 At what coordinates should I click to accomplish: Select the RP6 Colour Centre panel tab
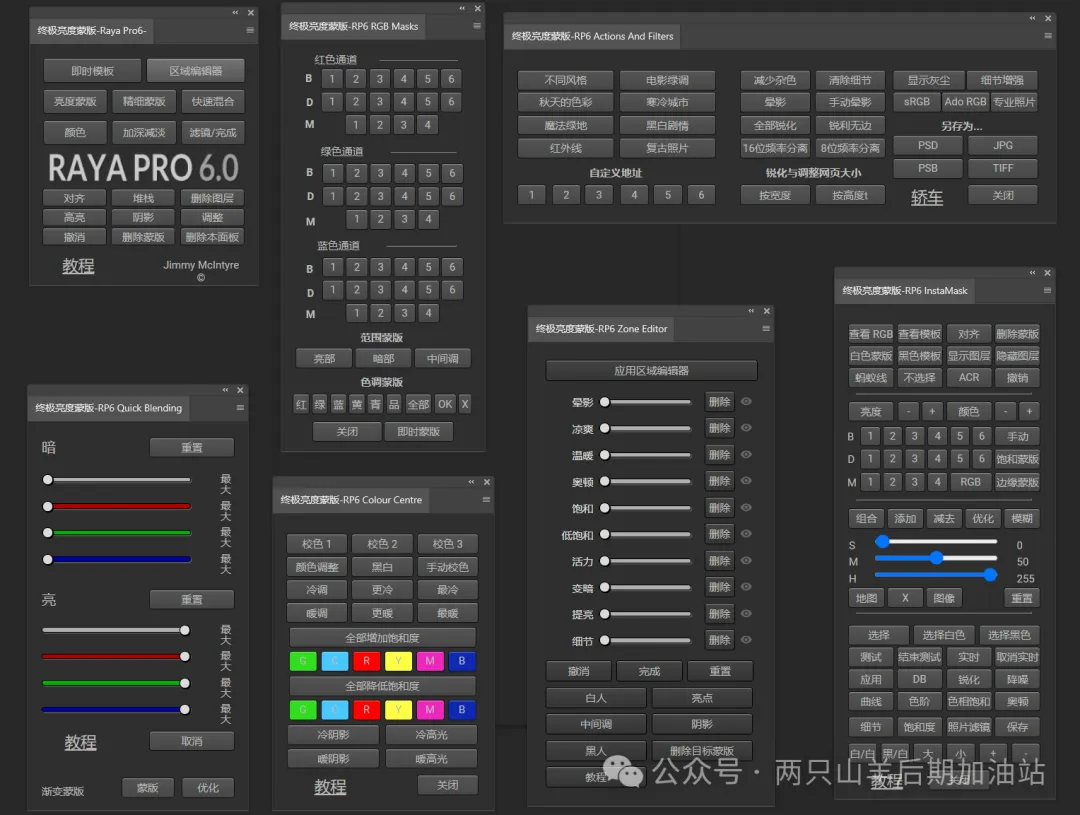click(x=351, y=499)
